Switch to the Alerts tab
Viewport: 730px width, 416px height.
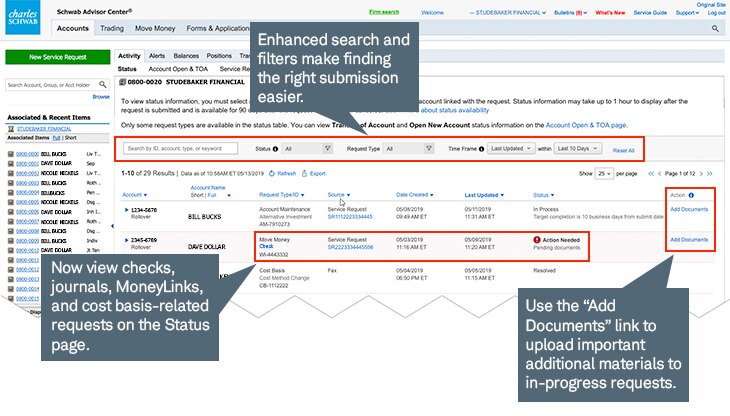point(157,56)
